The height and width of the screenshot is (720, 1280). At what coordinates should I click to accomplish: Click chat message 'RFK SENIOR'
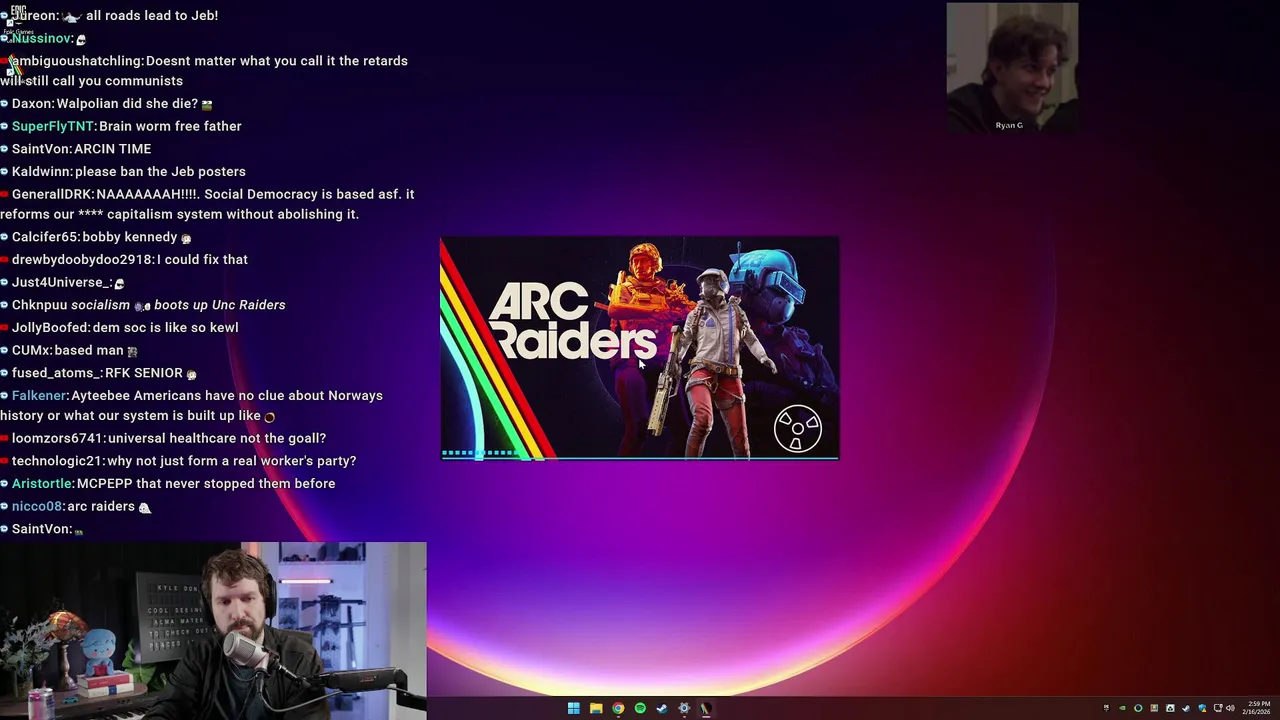[144, 373]
